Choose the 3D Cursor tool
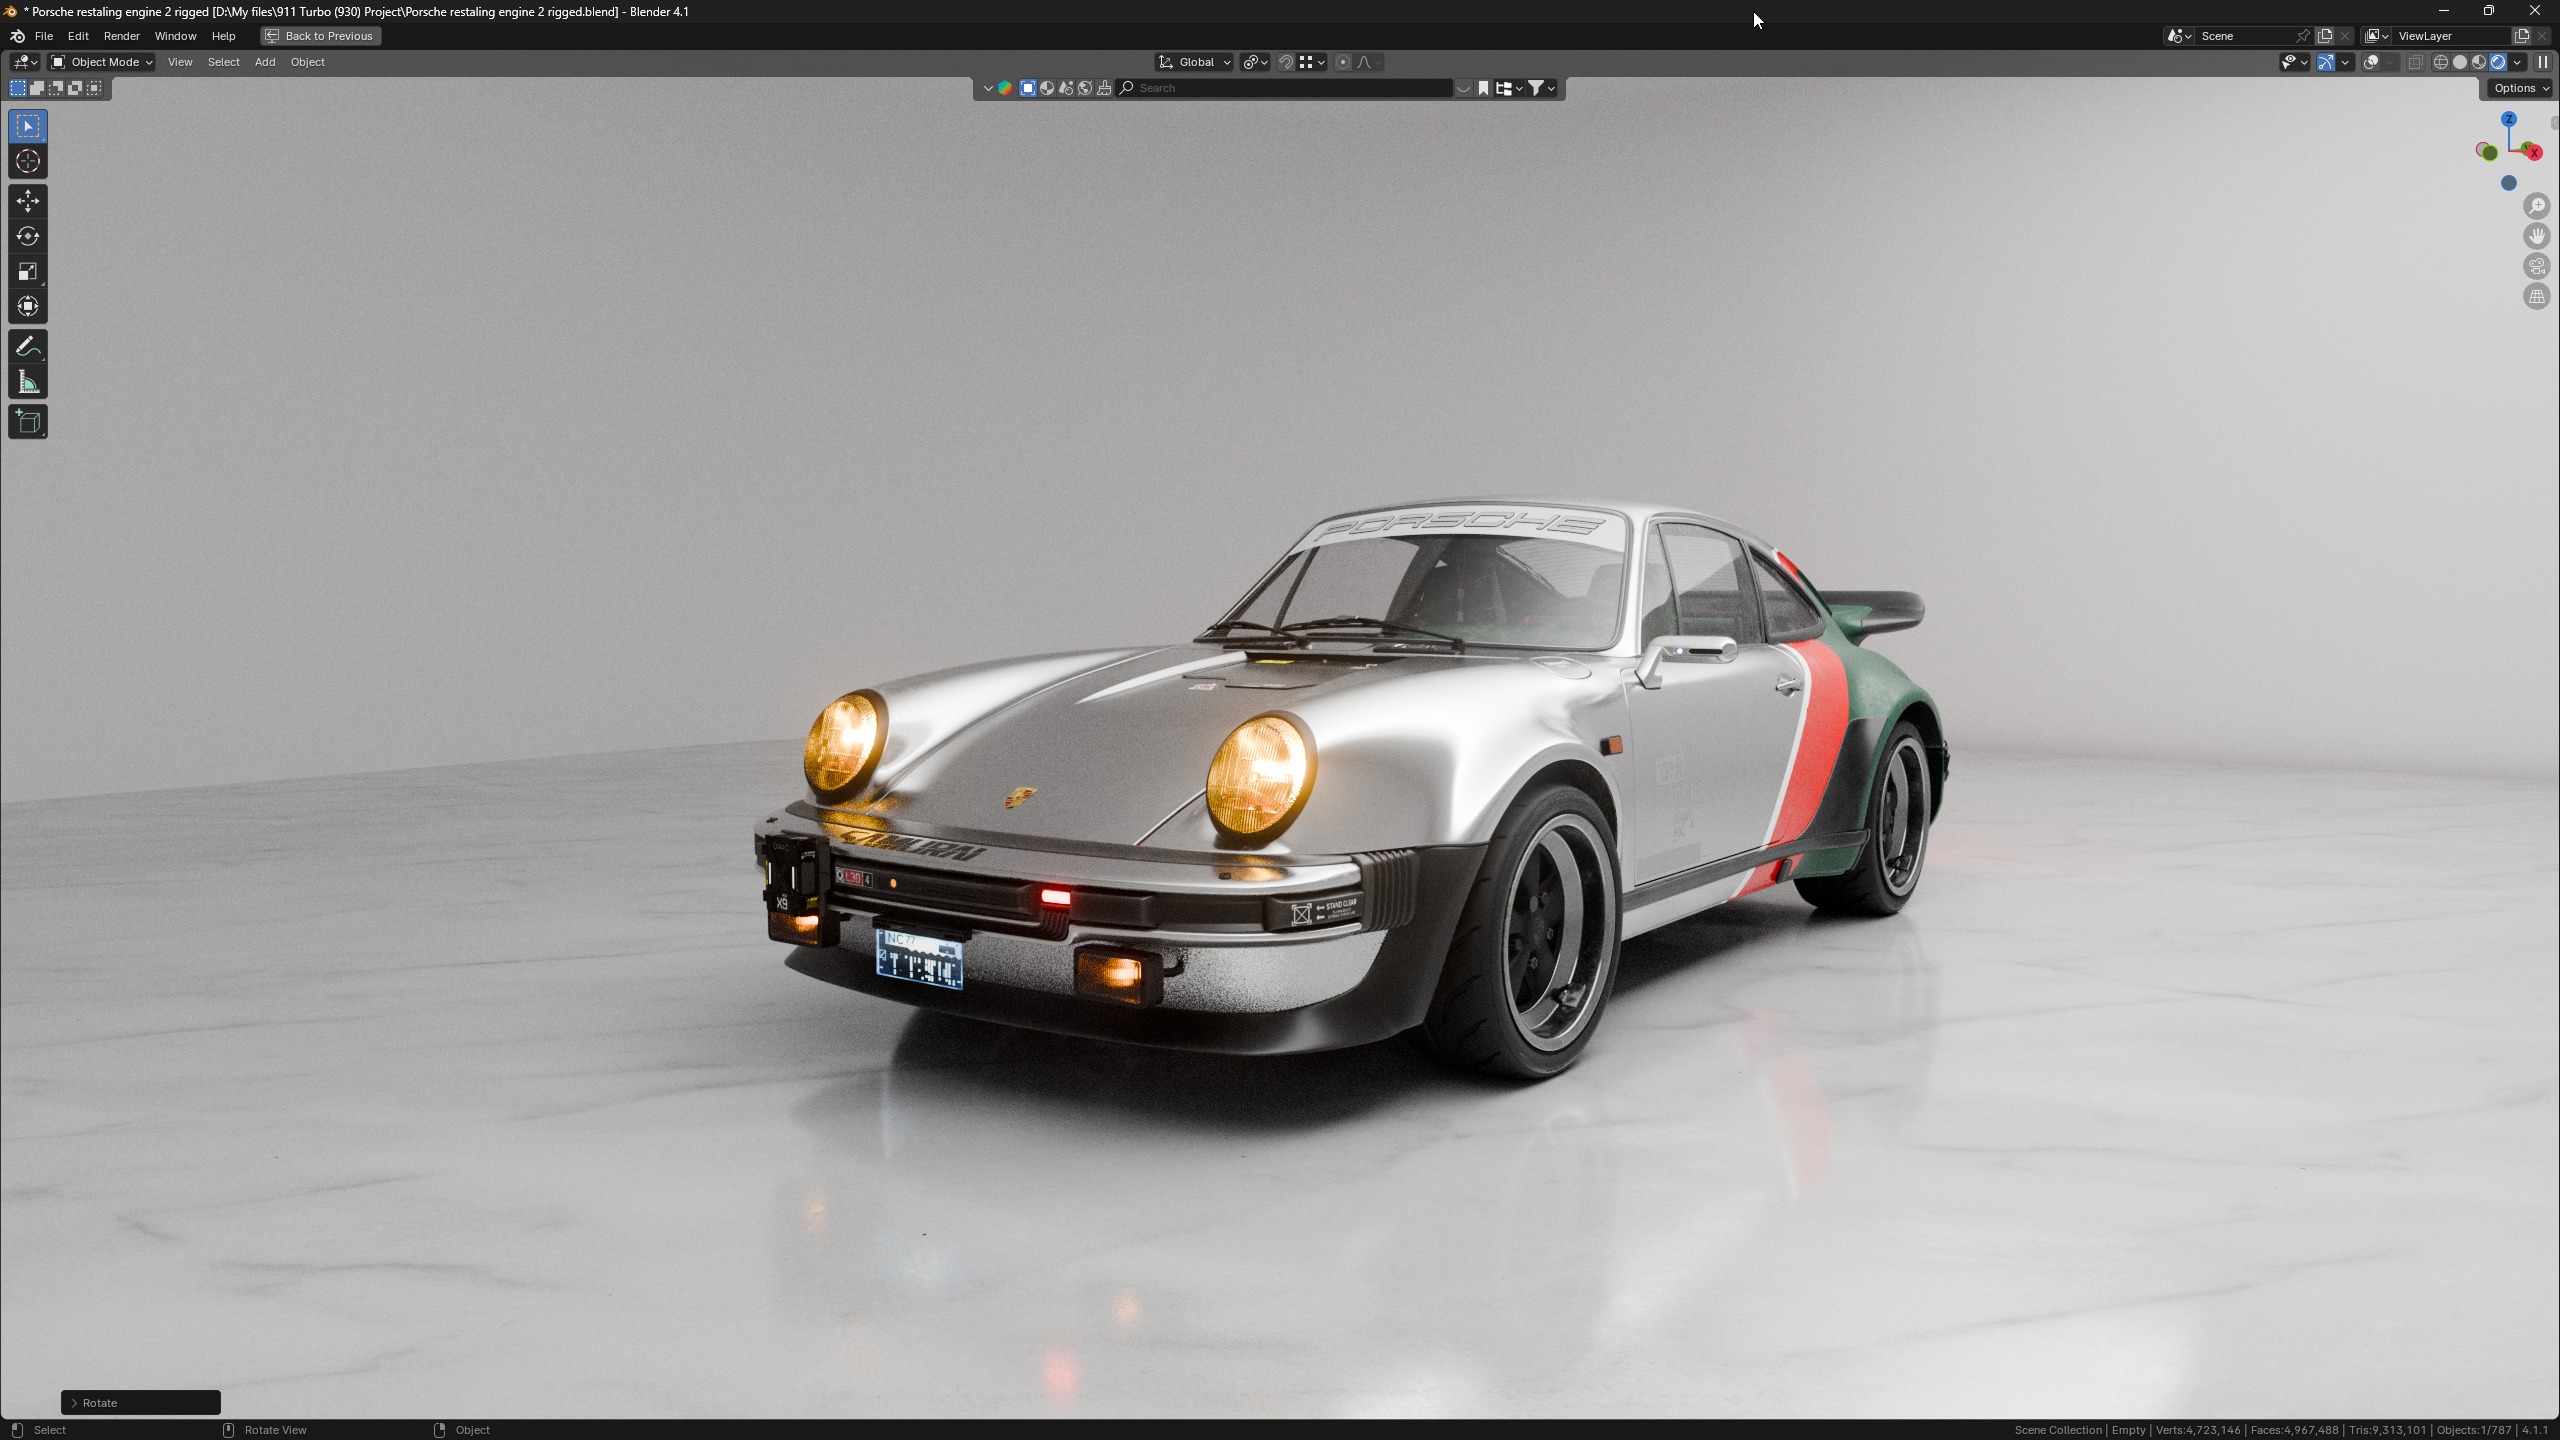Screen dimensions: 2560x1440 pyautogui.click(x=28, y=161)
